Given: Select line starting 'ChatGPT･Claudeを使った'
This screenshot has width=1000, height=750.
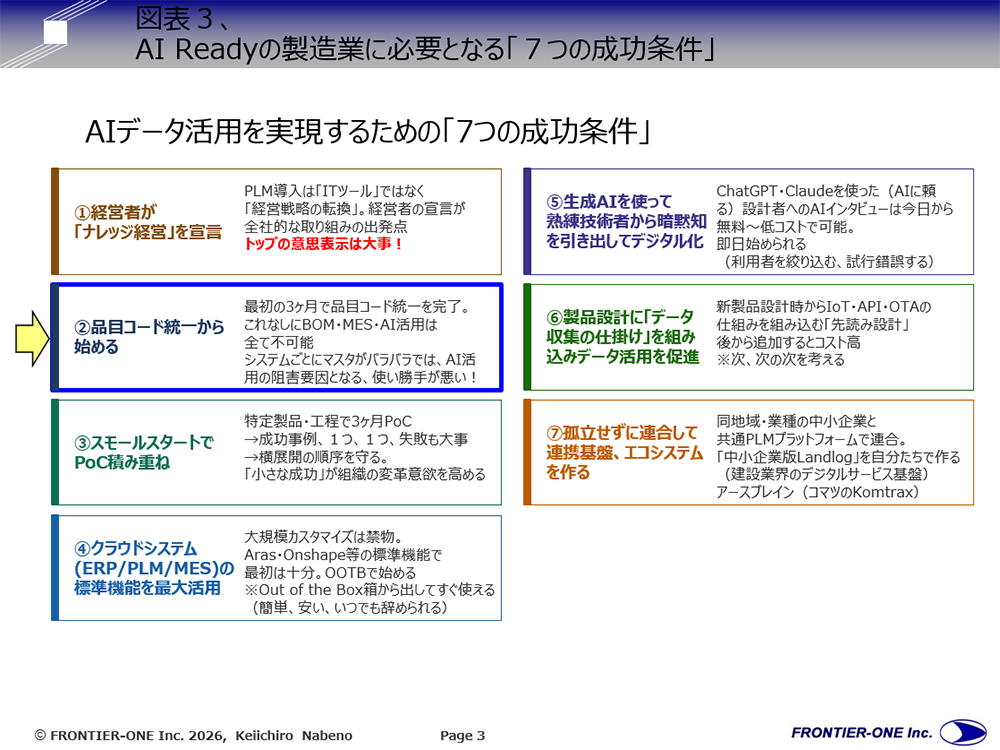Looking at the screenshot, I should tap(826, 191).
